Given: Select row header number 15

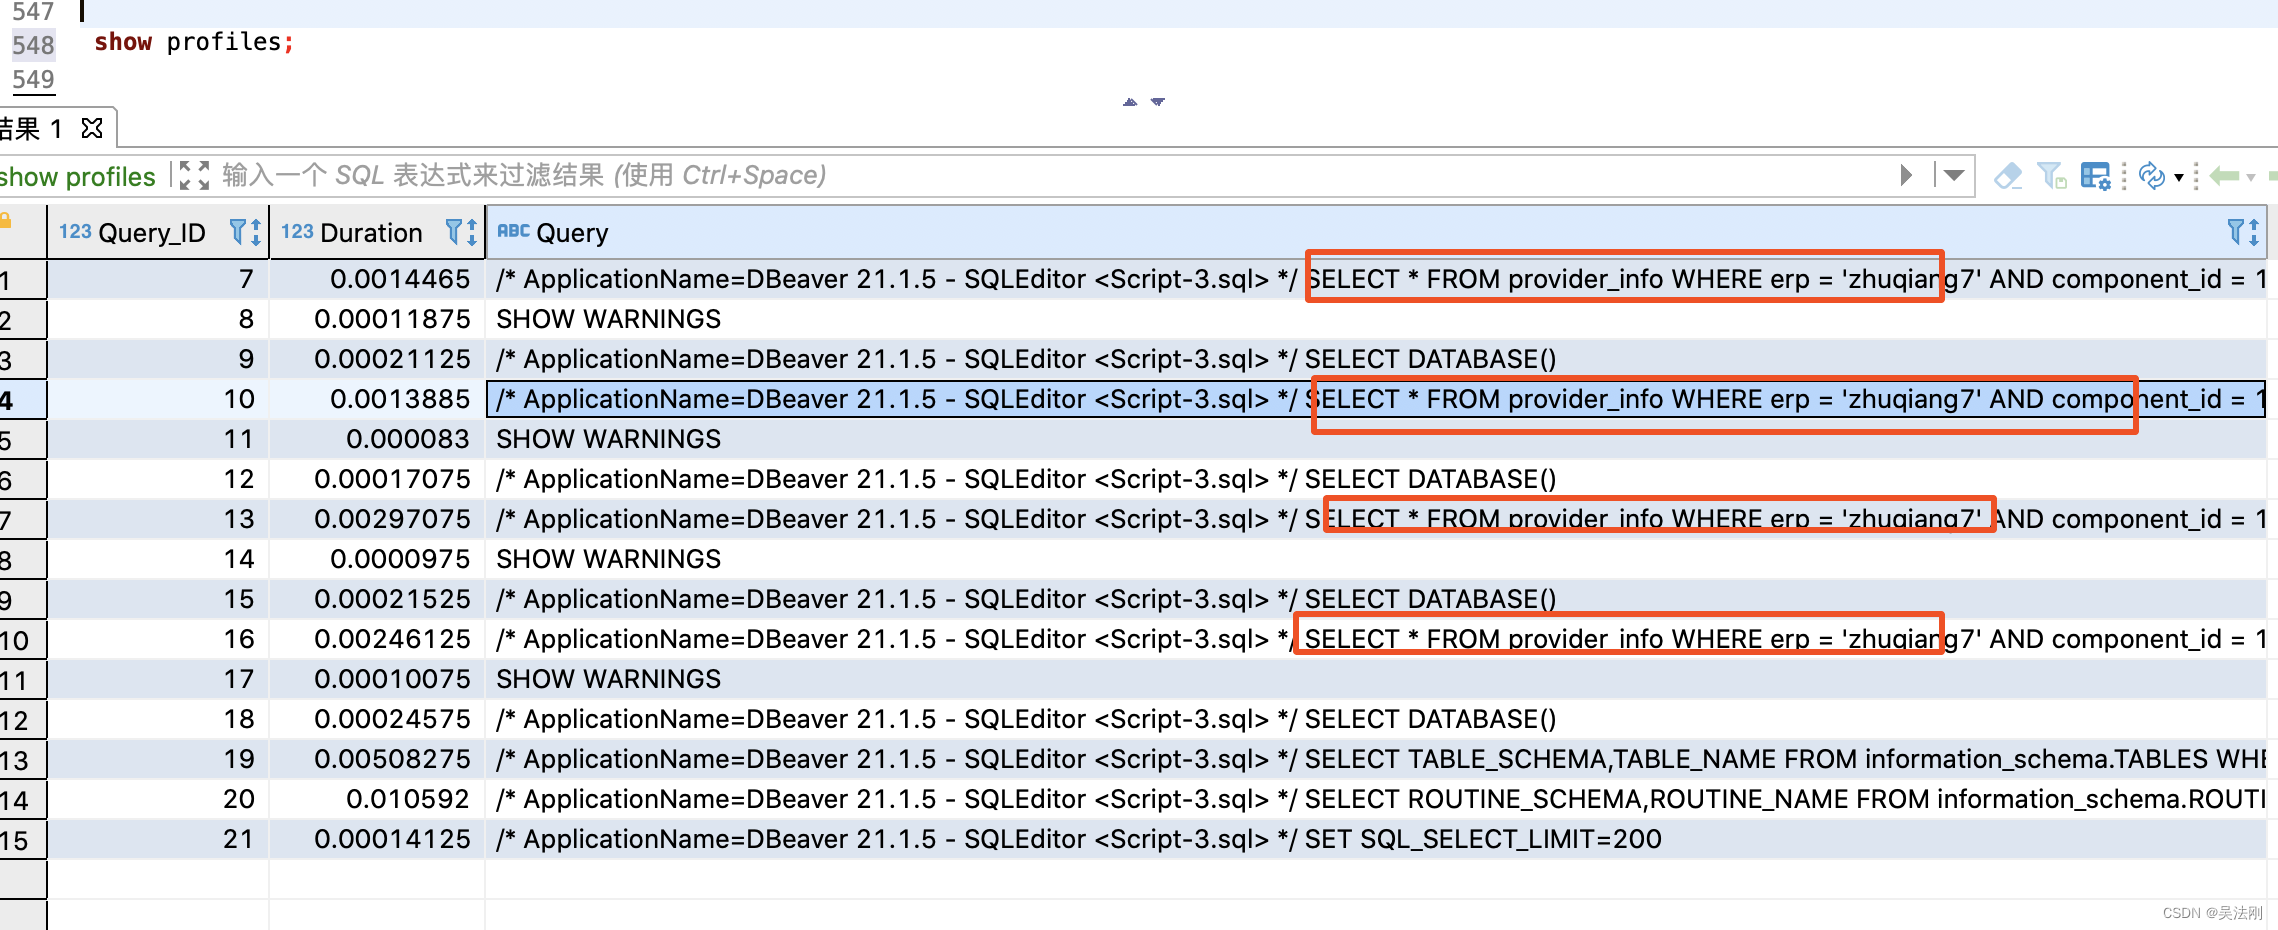Looking at the screenshot, I should point(23,839).
